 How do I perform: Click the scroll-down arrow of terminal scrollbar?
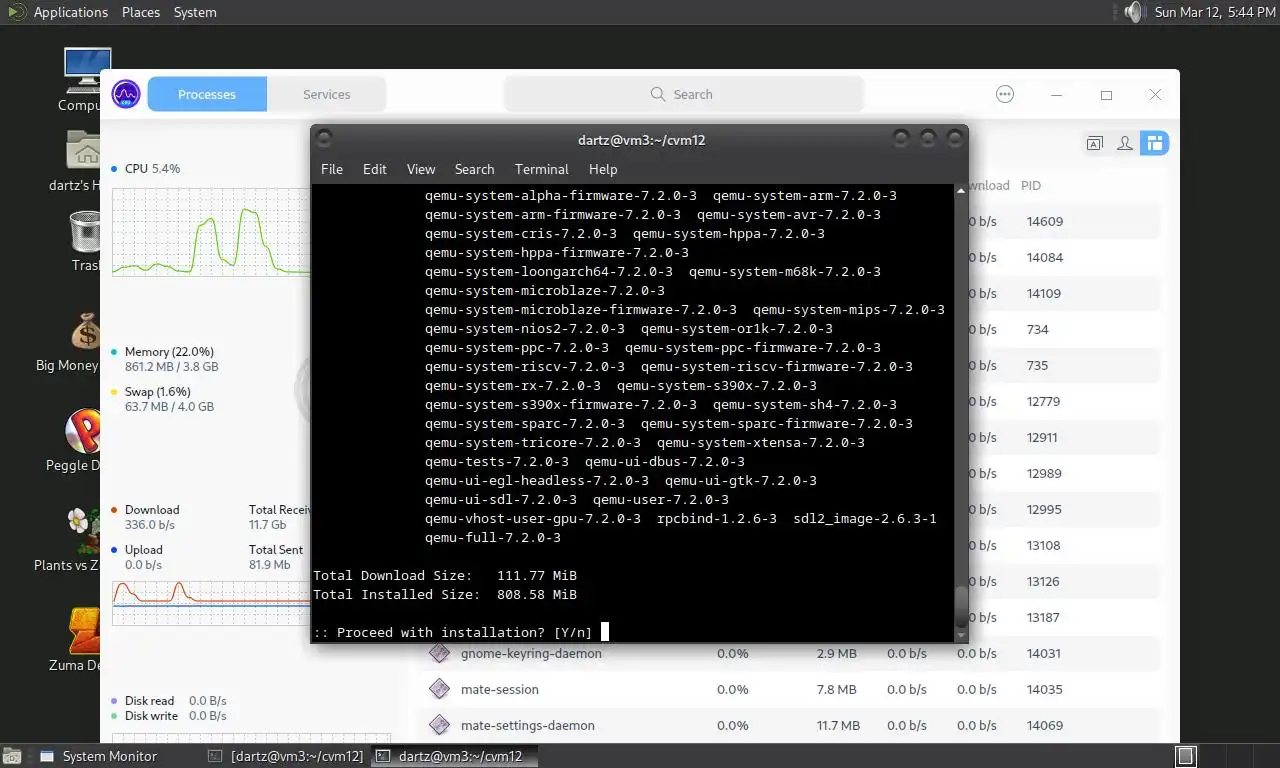point(961,635)
